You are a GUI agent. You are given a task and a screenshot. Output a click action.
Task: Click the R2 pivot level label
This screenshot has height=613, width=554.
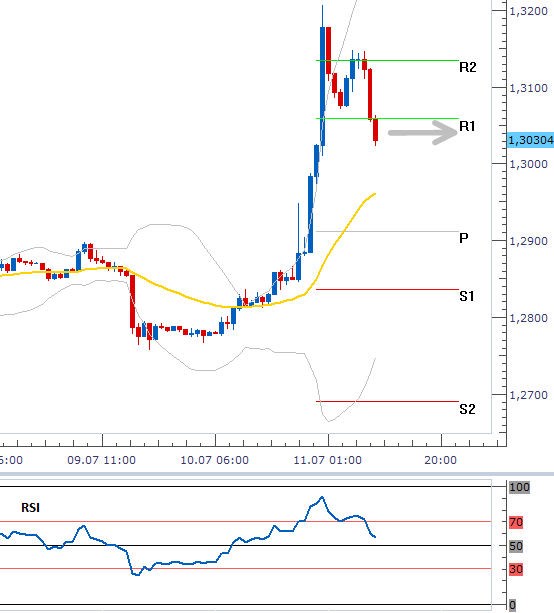(468, 67)
